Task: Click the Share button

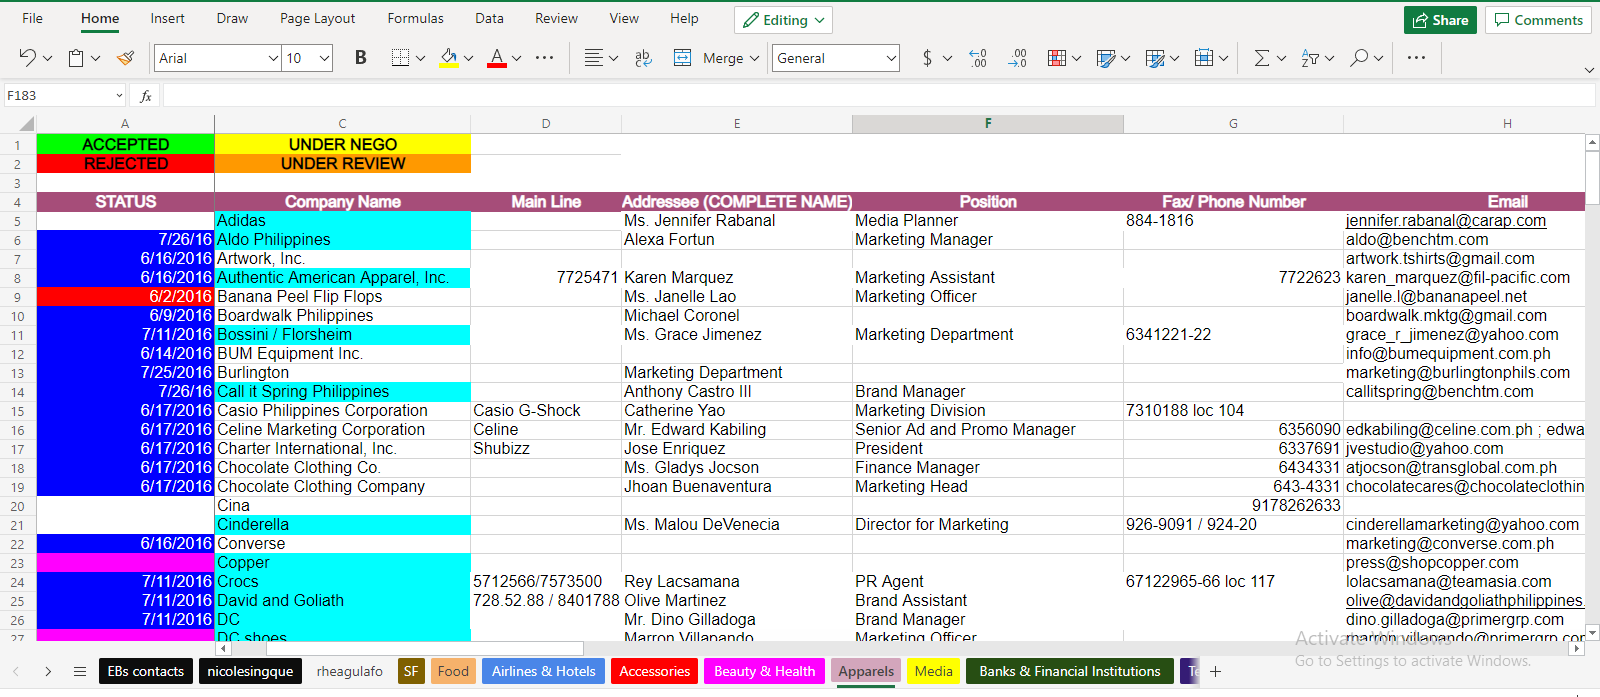Action: (1440, 20)
